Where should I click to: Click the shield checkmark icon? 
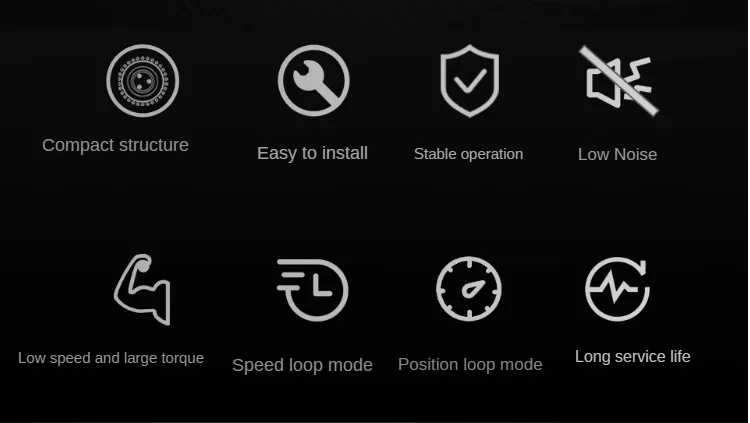click(x=470, y=81)
